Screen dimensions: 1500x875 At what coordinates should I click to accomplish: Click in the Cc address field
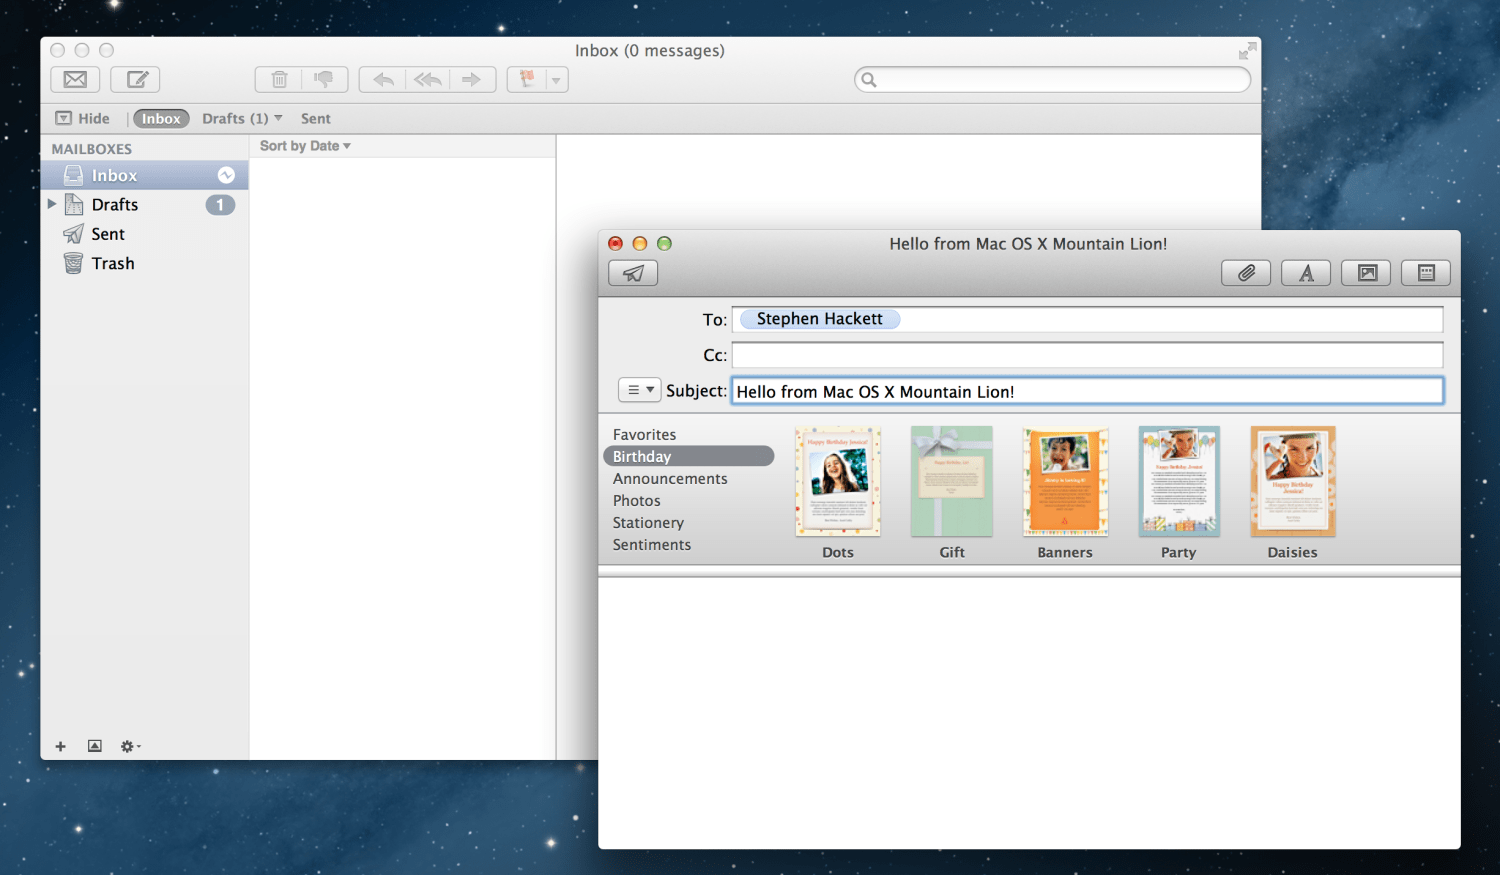click(x=1087, y=355)
